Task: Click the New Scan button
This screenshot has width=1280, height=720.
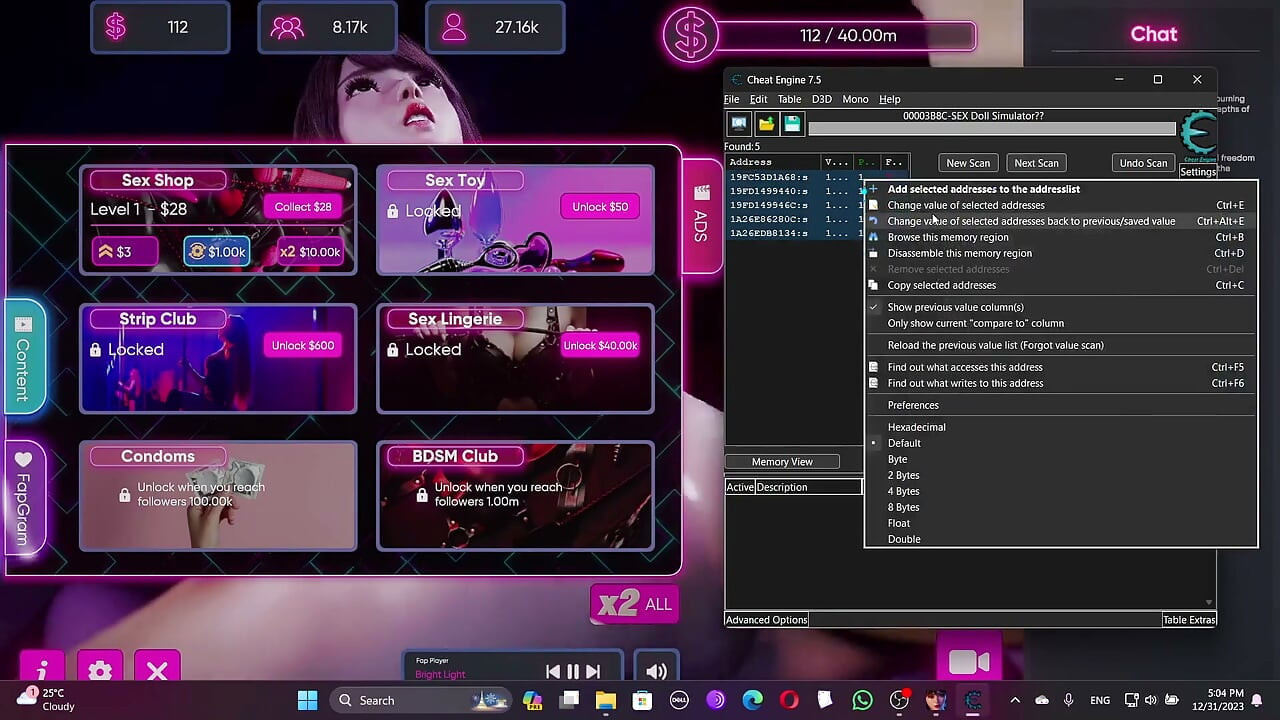Action: 968,163
